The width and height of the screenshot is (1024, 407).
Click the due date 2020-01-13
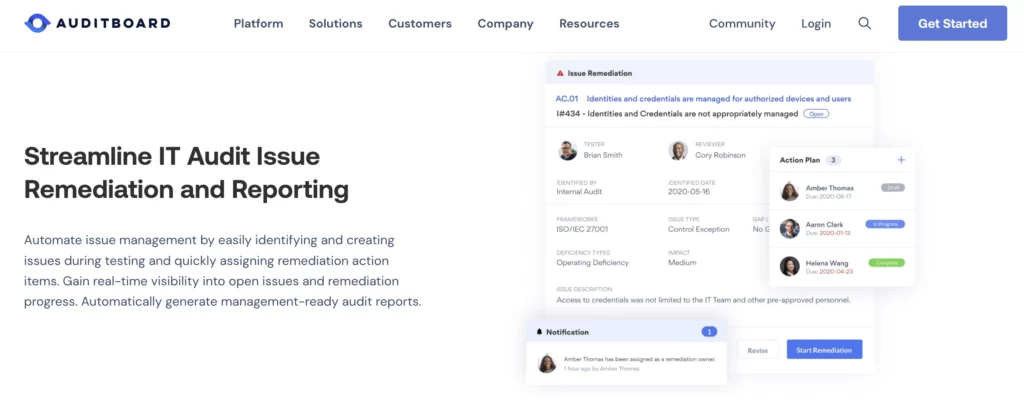tap(837, 233)
